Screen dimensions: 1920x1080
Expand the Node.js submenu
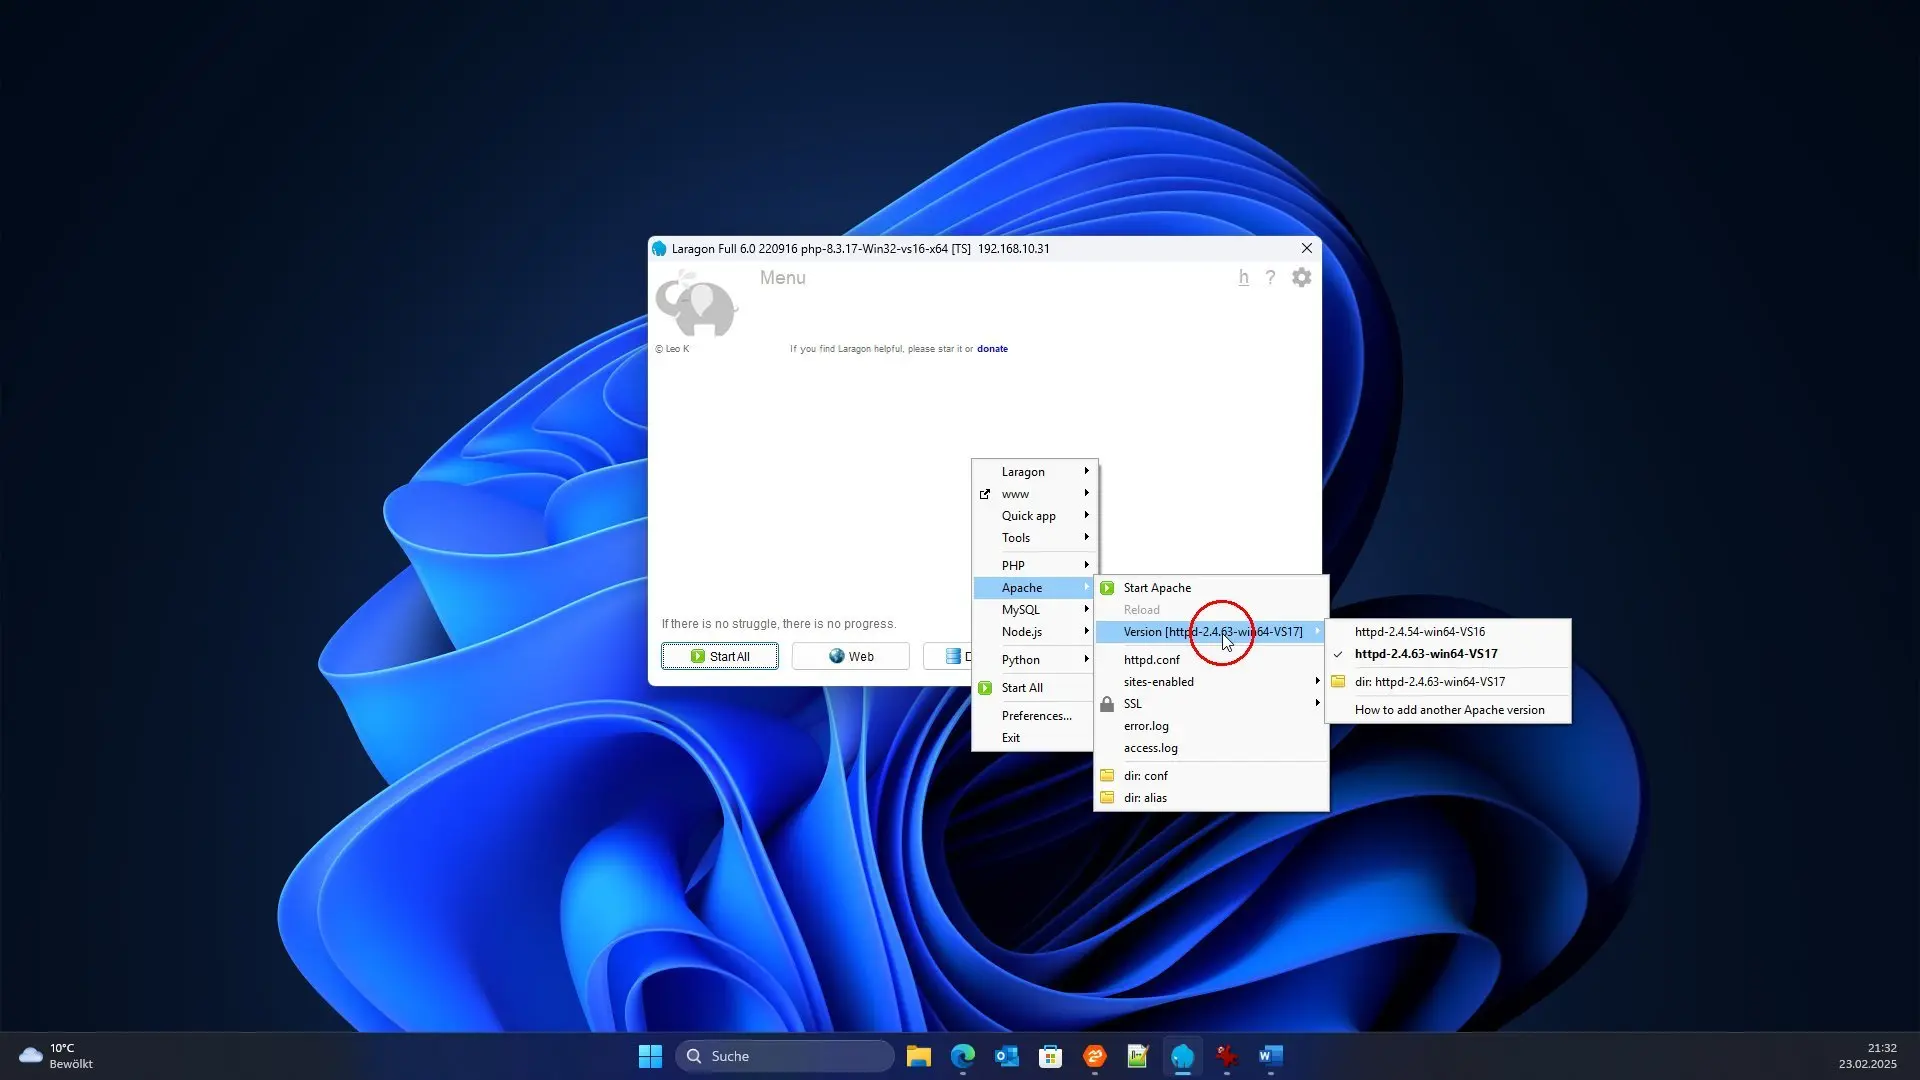(1035, 632)
